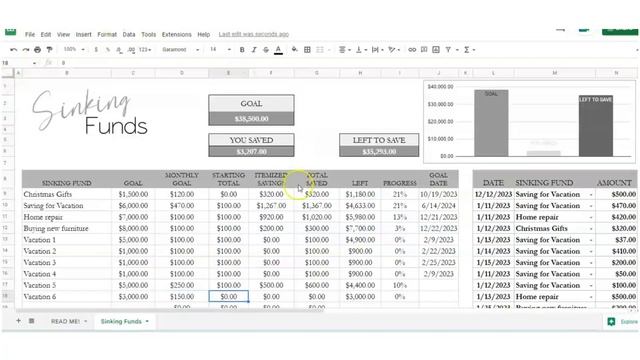Add a new sheet

(18, 321)
